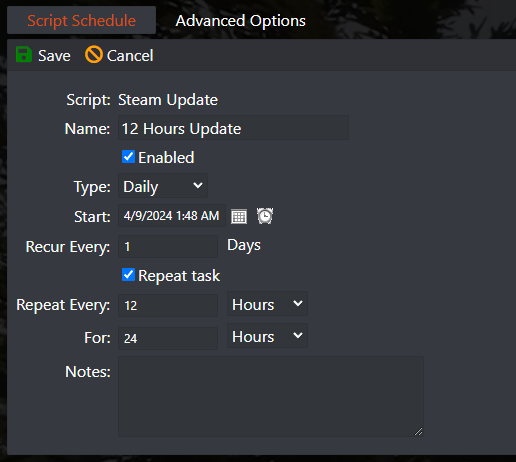
Task: Expand the For duration Hours dropdown
Action: (267, 336)
